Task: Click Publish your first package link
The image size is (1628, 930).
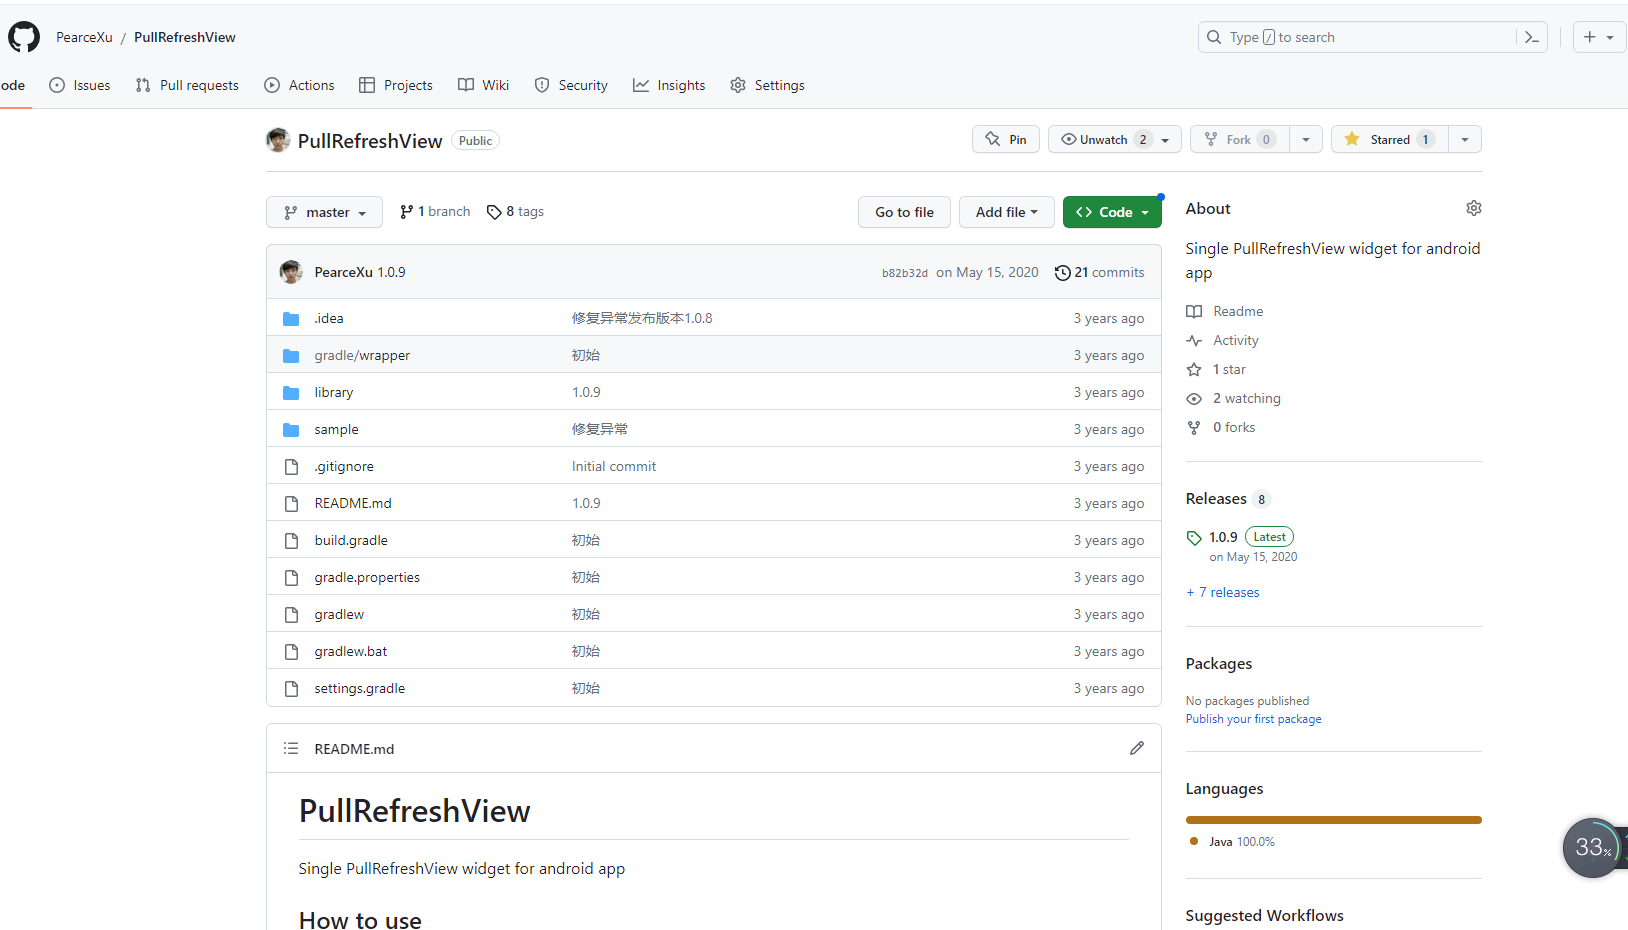Action: point(1254,719)
